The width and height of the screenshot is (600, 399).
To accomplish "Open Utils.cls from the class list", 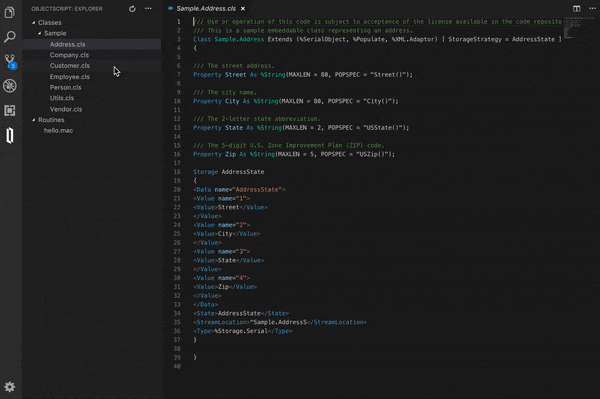I will pyautogui.click(x=92, y=98).
